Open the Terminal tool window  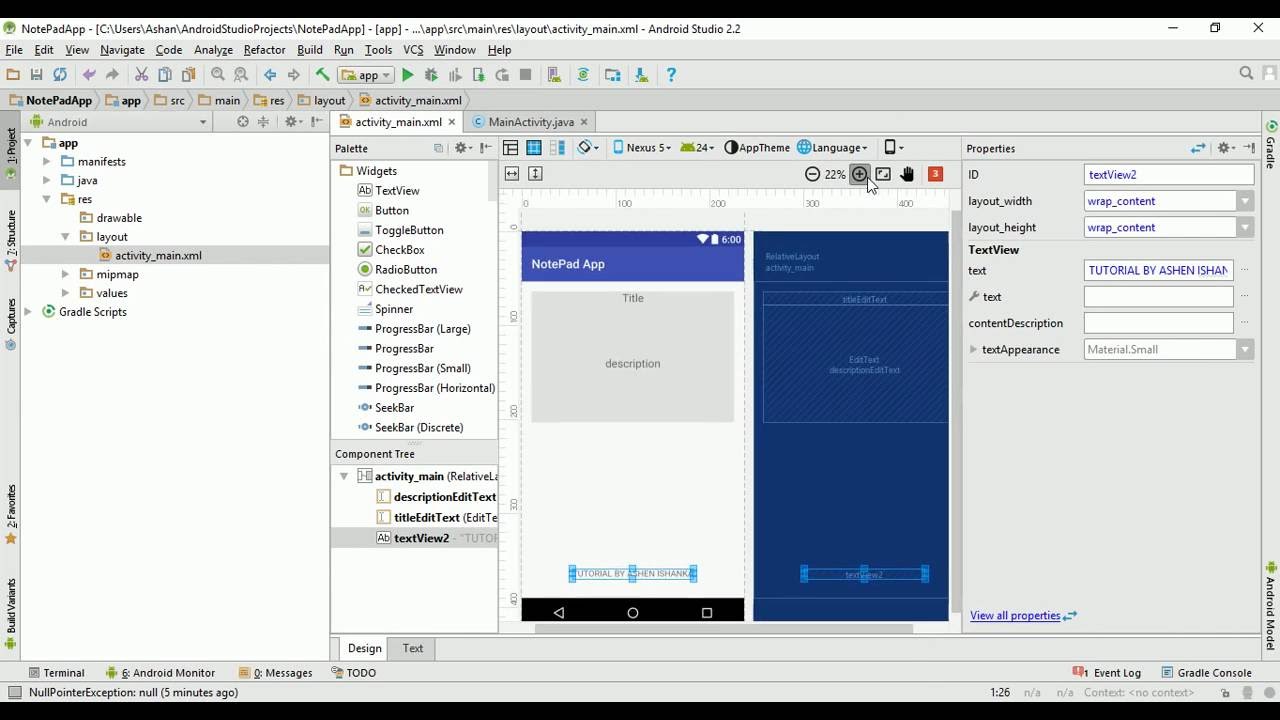click(x=57, y=673)
